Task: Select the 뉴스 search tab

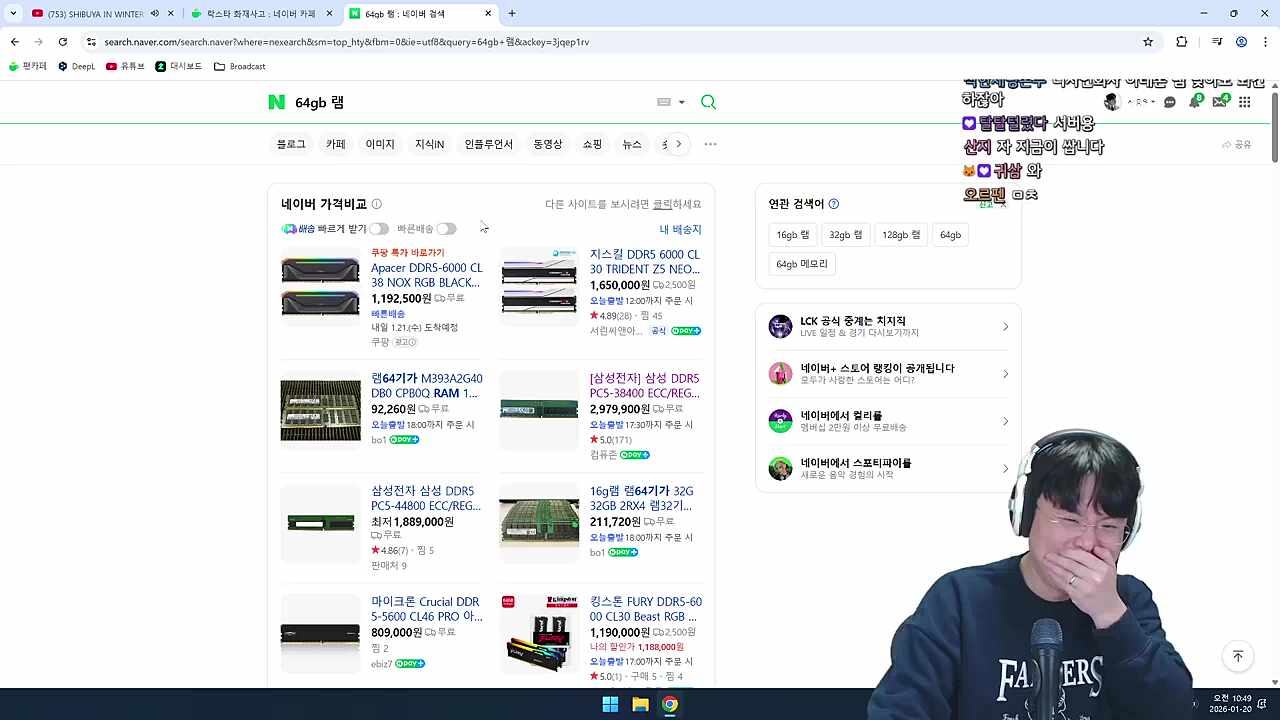Action: click(x=632, y=144)
